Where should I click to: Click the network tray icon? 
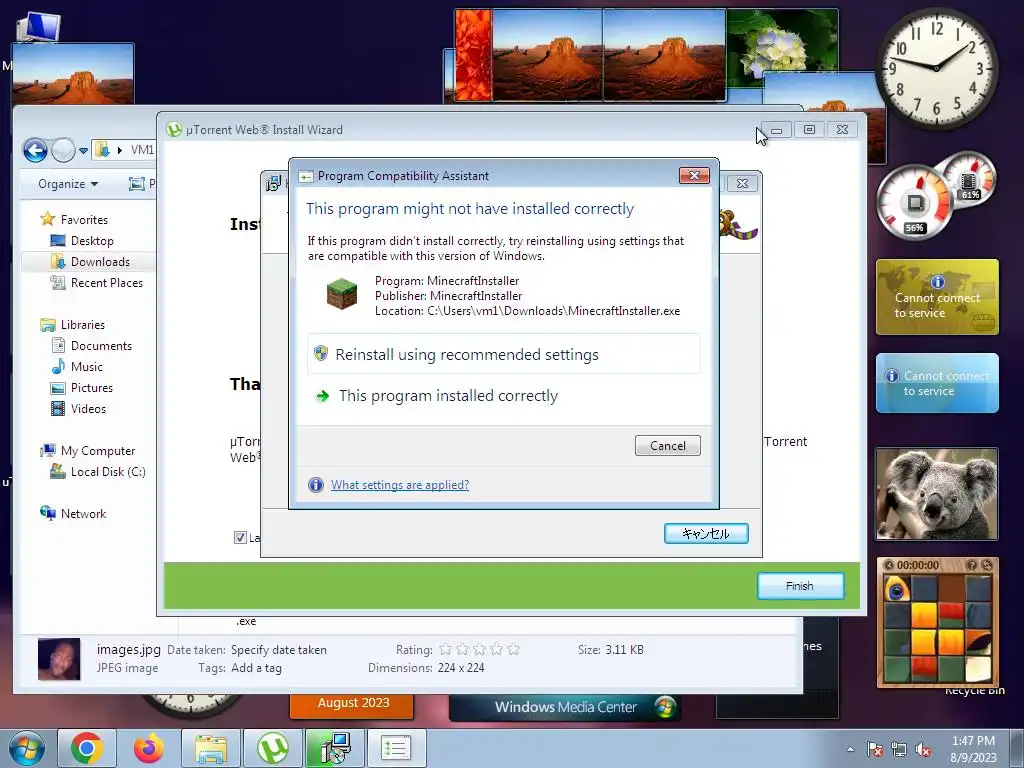tap(899, 749)
